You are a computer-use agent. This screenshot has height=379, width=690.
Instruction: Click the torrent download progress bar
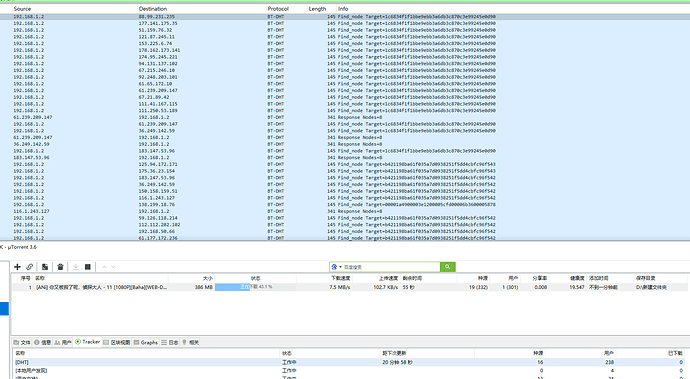tap(255, 287)
